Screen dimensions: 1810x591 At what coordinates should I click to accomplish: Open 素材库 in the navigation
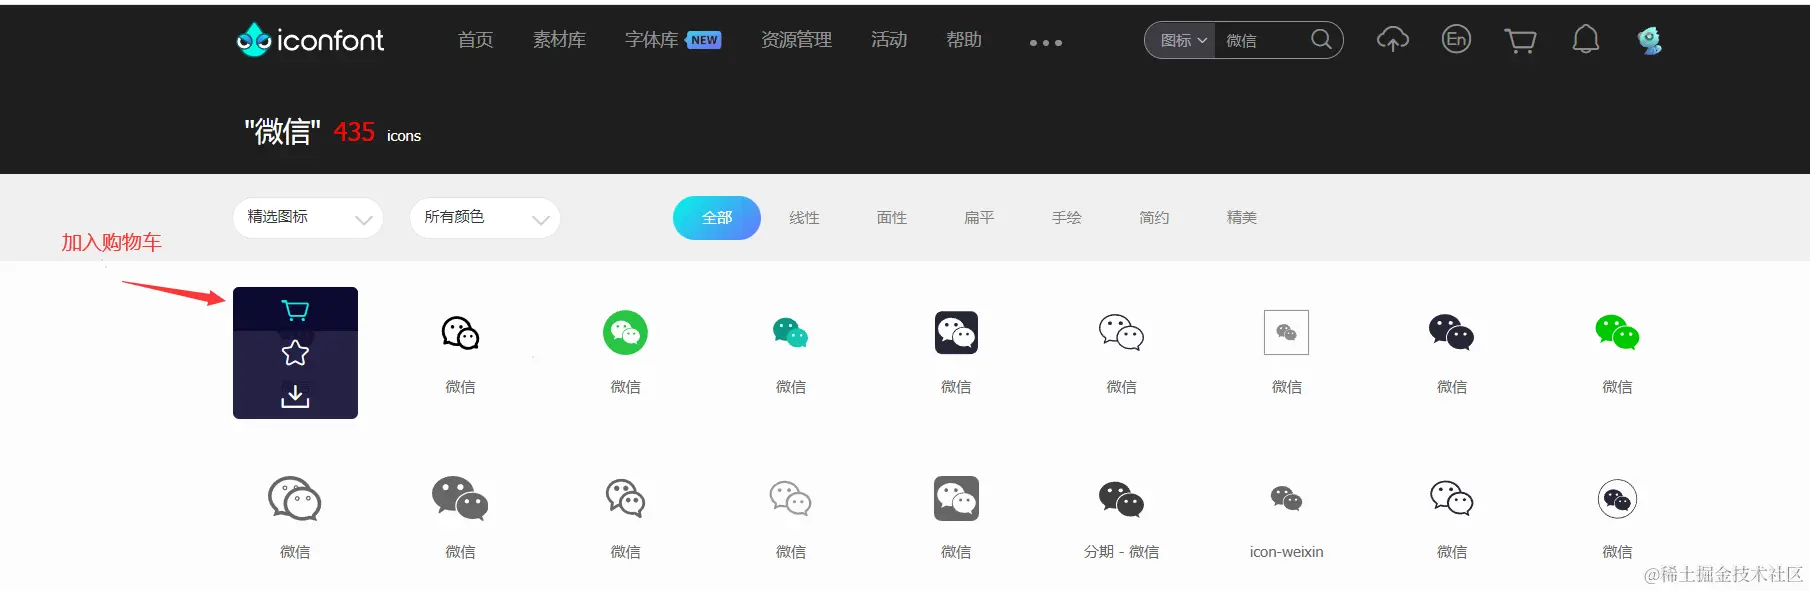click(x=559, y=40)
